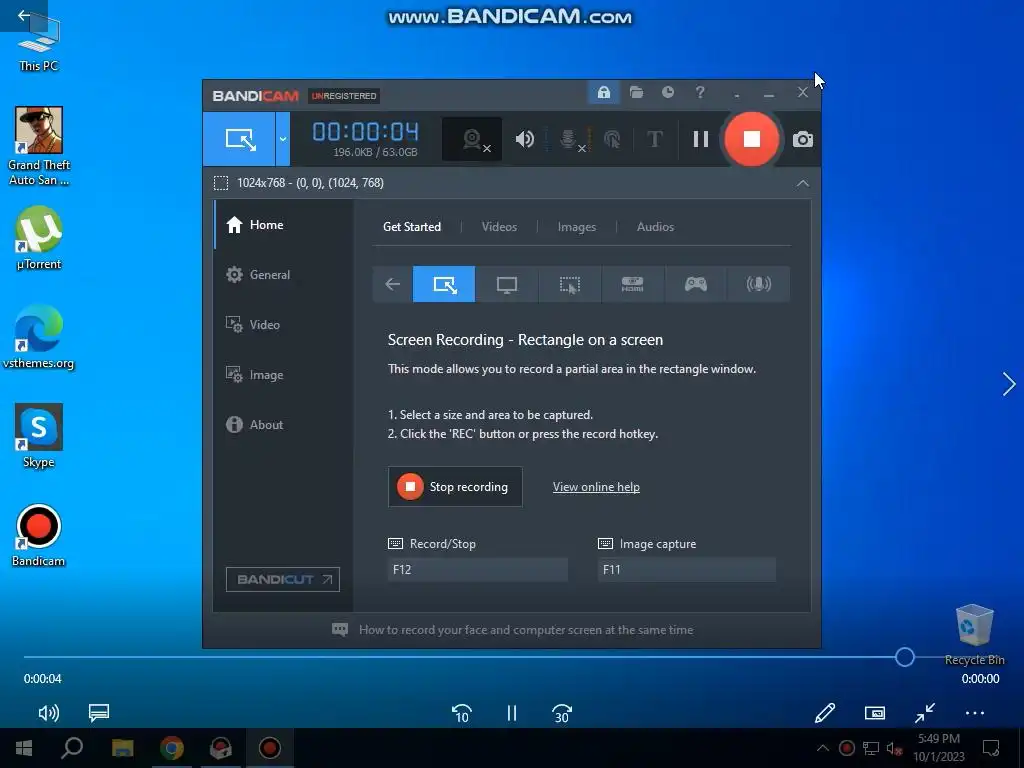This screenshot has width=1024, height=768.
Task: Pause the Bandicam recording
Action: pyautogui.click(x=701, y=139)
